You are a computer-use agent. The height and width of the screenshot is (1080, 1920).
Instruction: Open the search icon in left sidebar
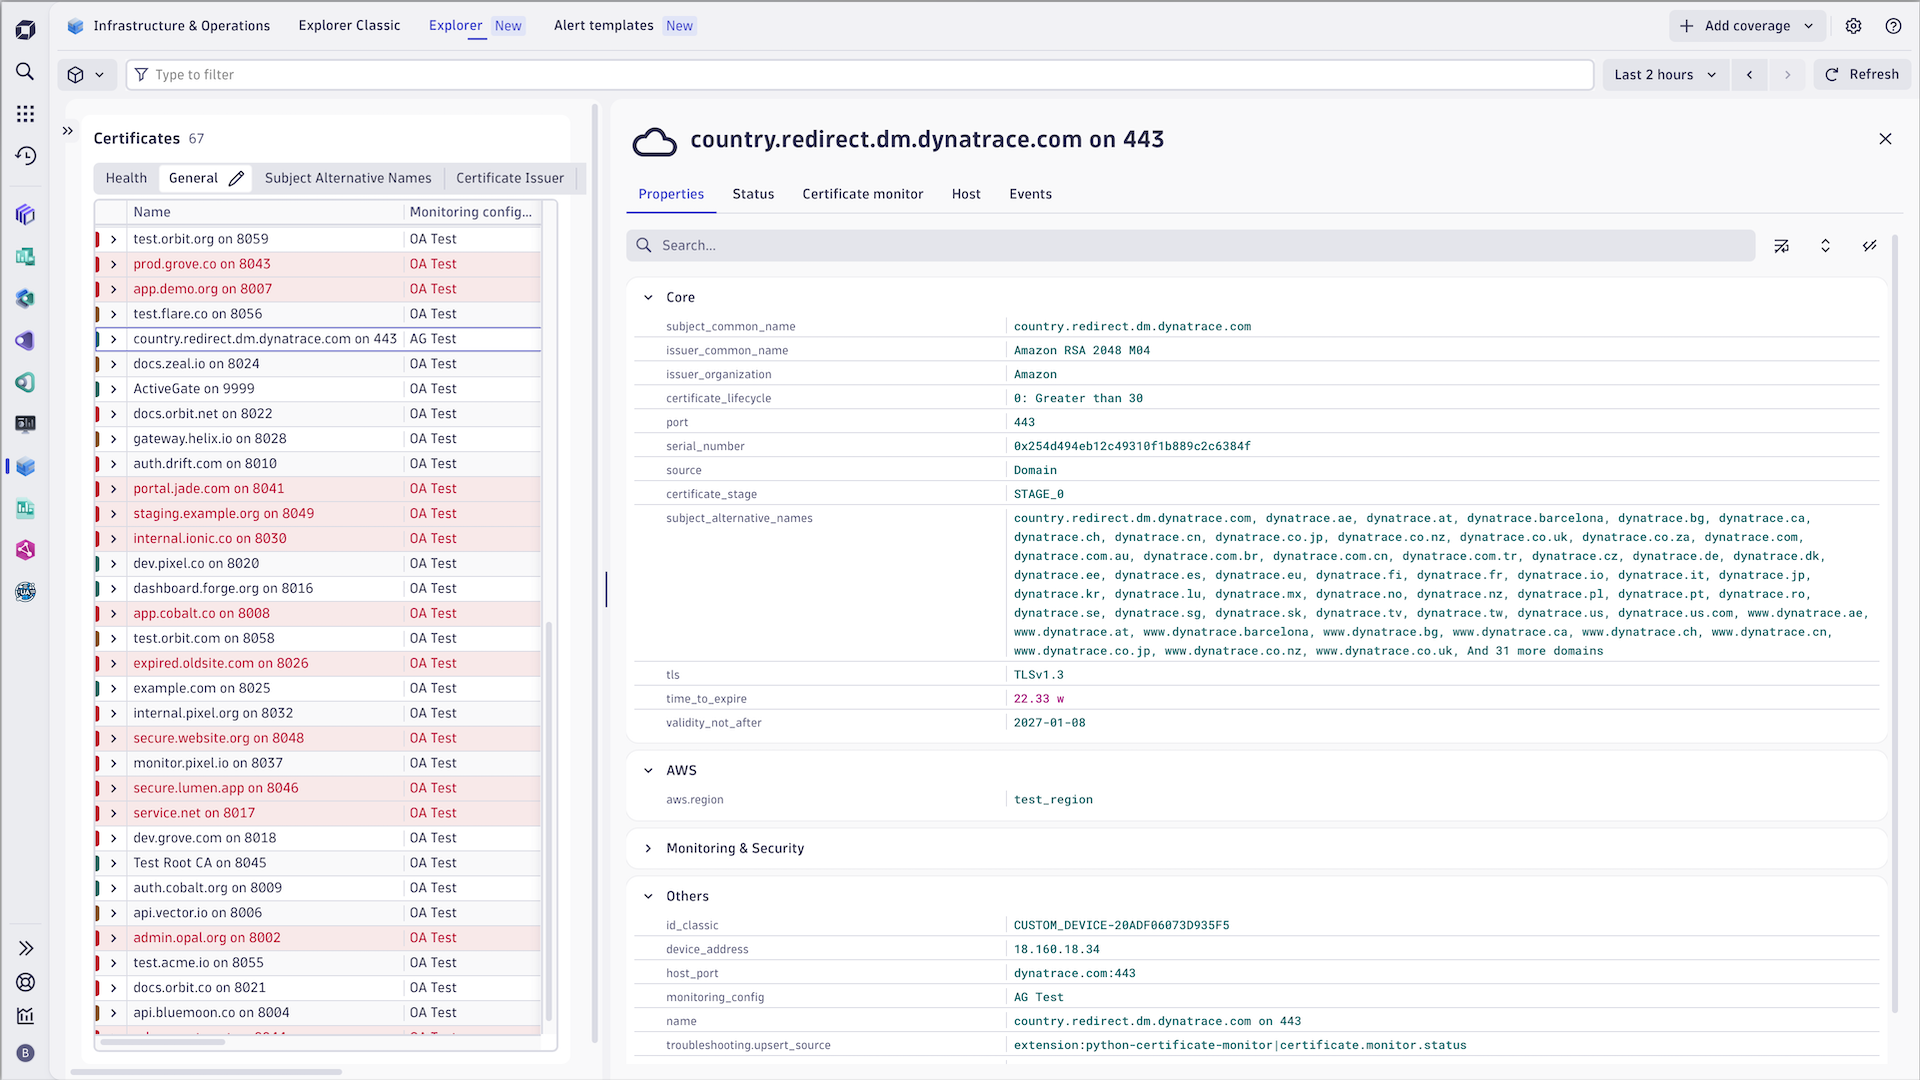click(x=26, y=71)
